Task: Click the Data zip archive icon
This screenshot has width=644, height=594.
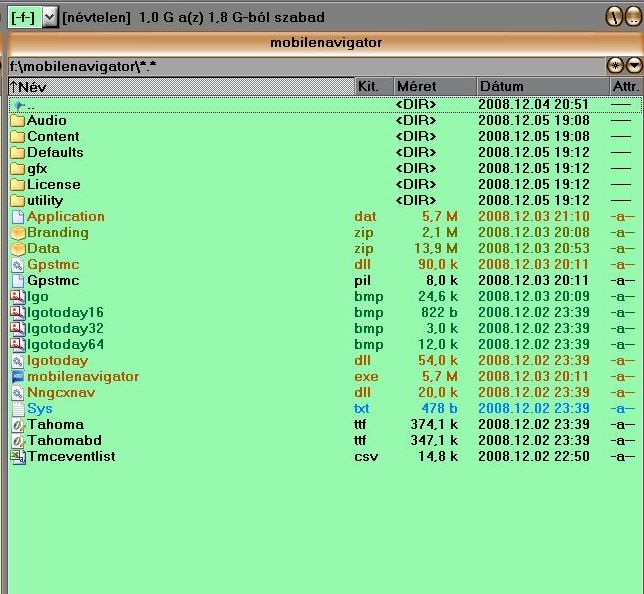Action: (18, 249)
